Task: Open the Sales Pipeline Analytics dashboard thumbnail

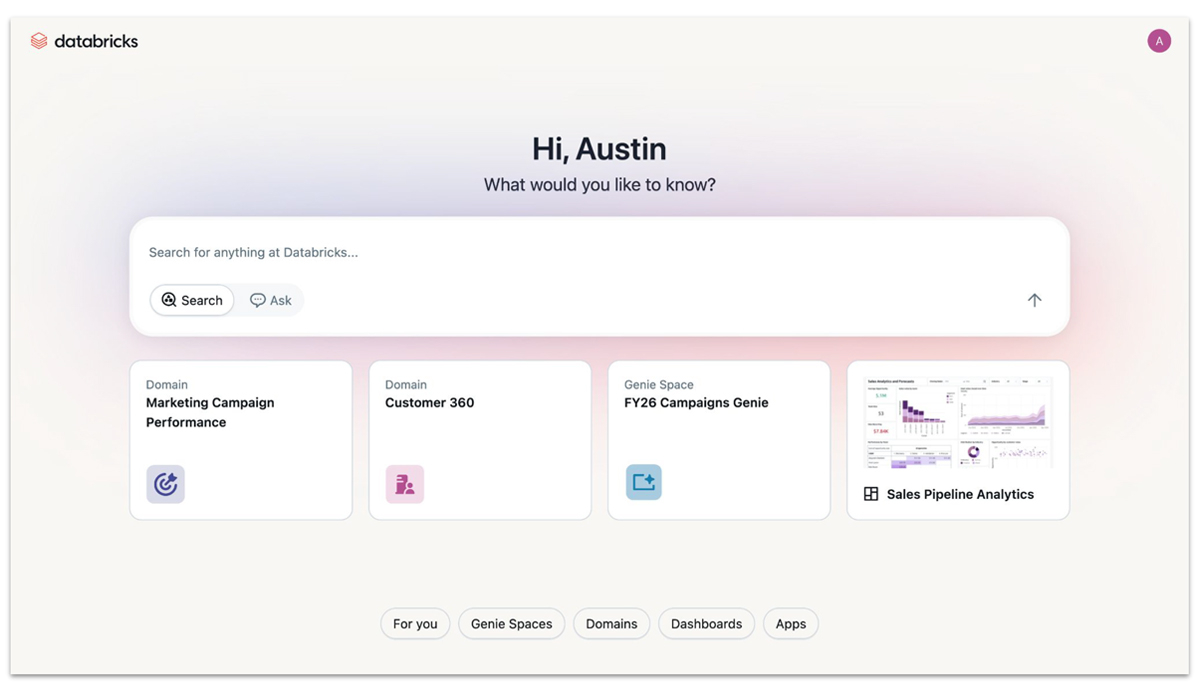Action: pos(957,422)
